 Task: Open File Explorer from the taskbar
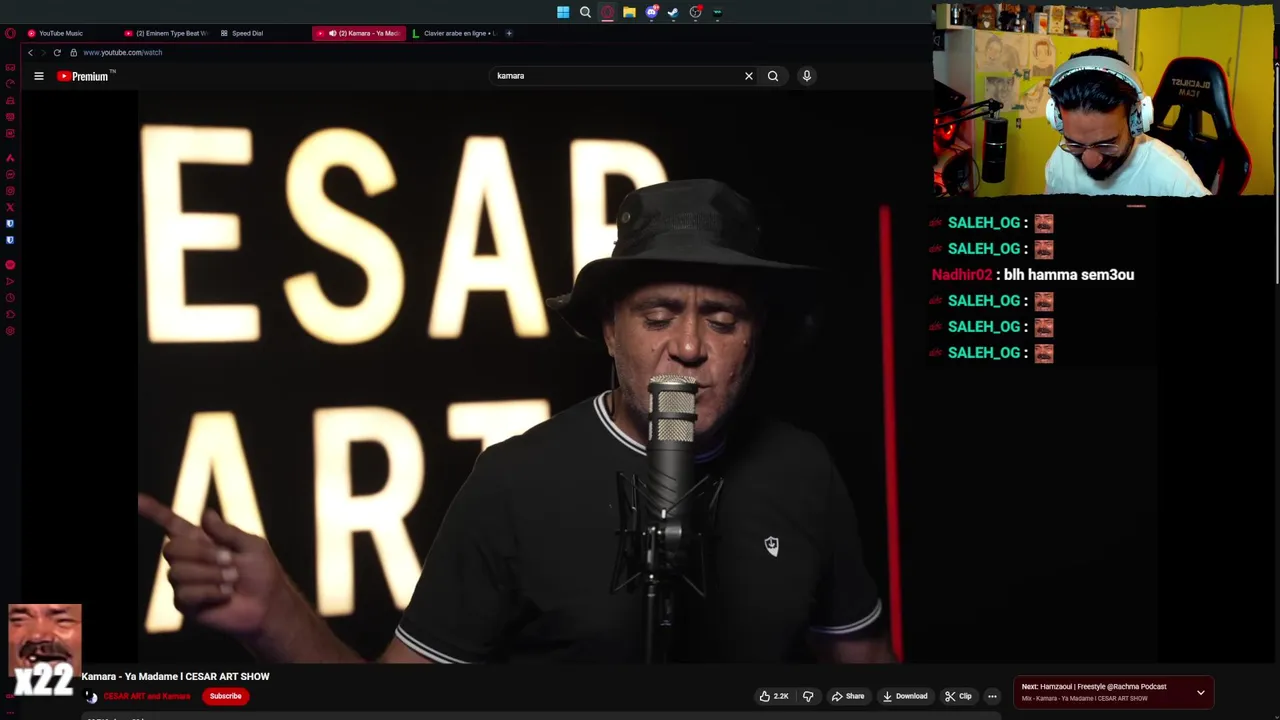coord(629,13)
